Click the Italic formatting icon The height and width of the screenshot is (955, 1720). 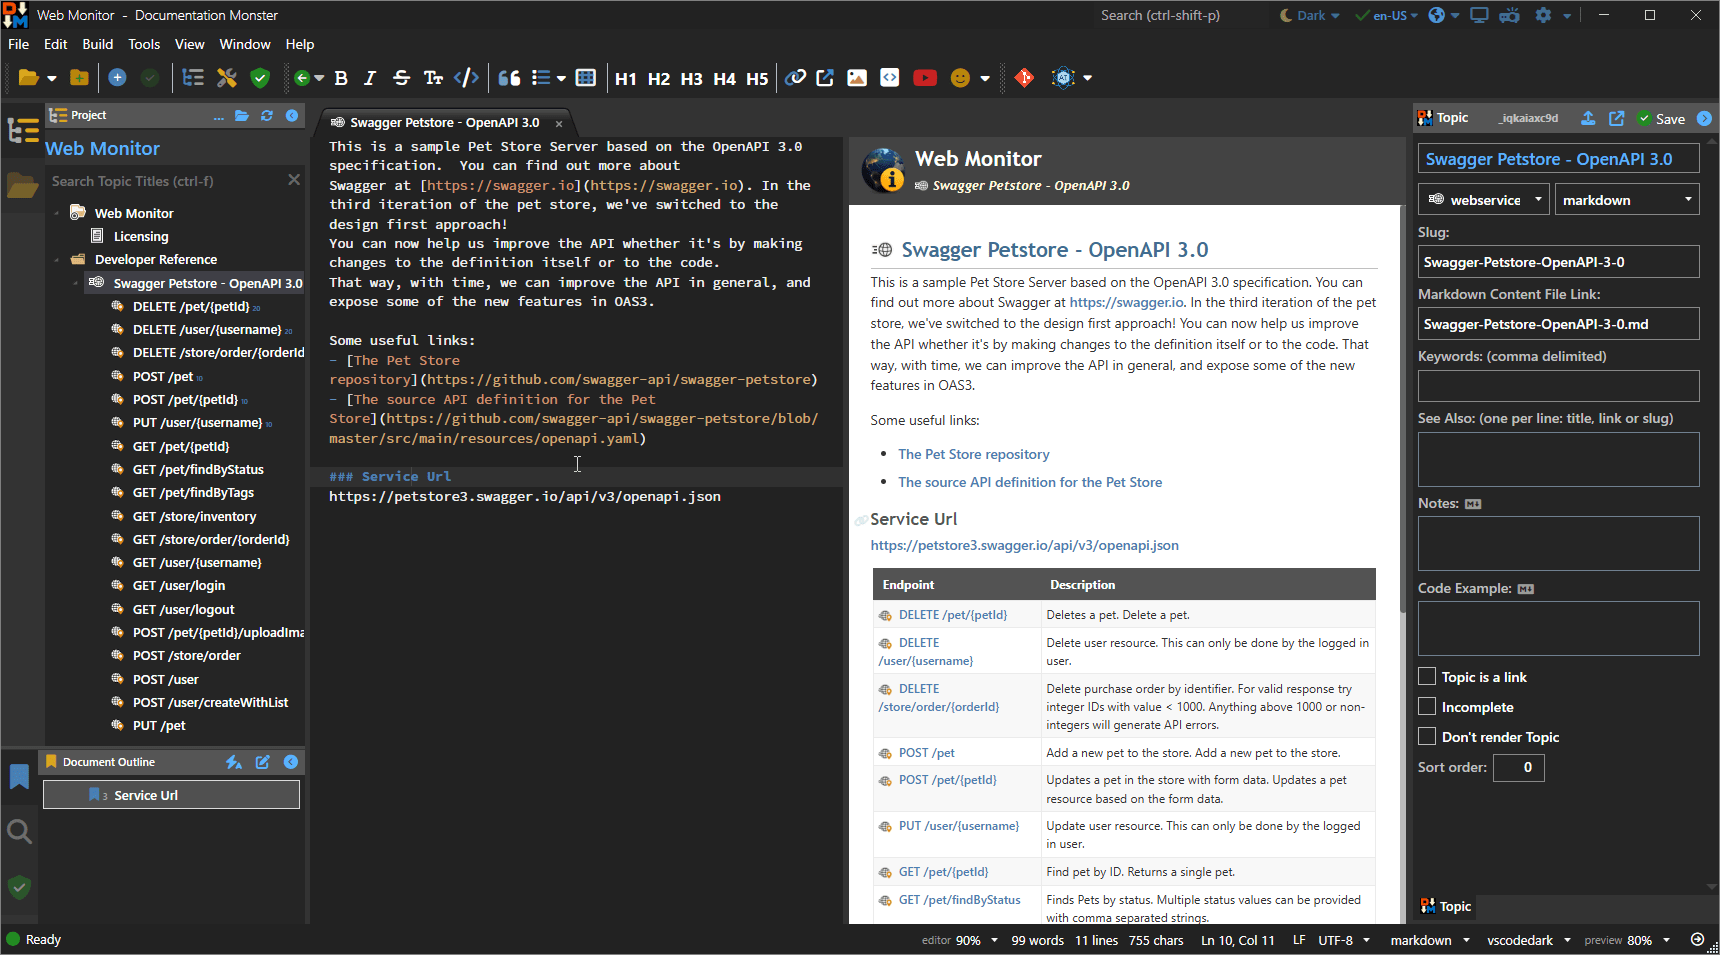click(370, 78)
